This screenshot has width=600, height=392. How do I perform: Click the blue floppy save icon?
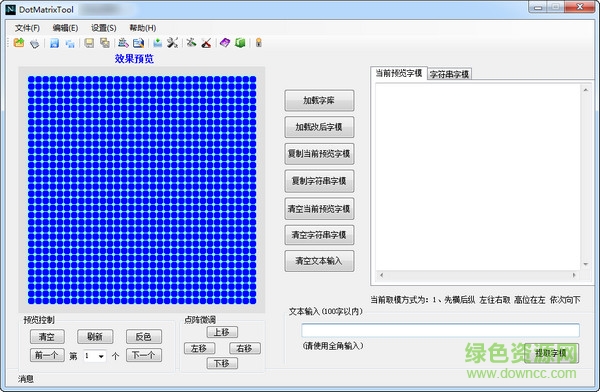54,43
